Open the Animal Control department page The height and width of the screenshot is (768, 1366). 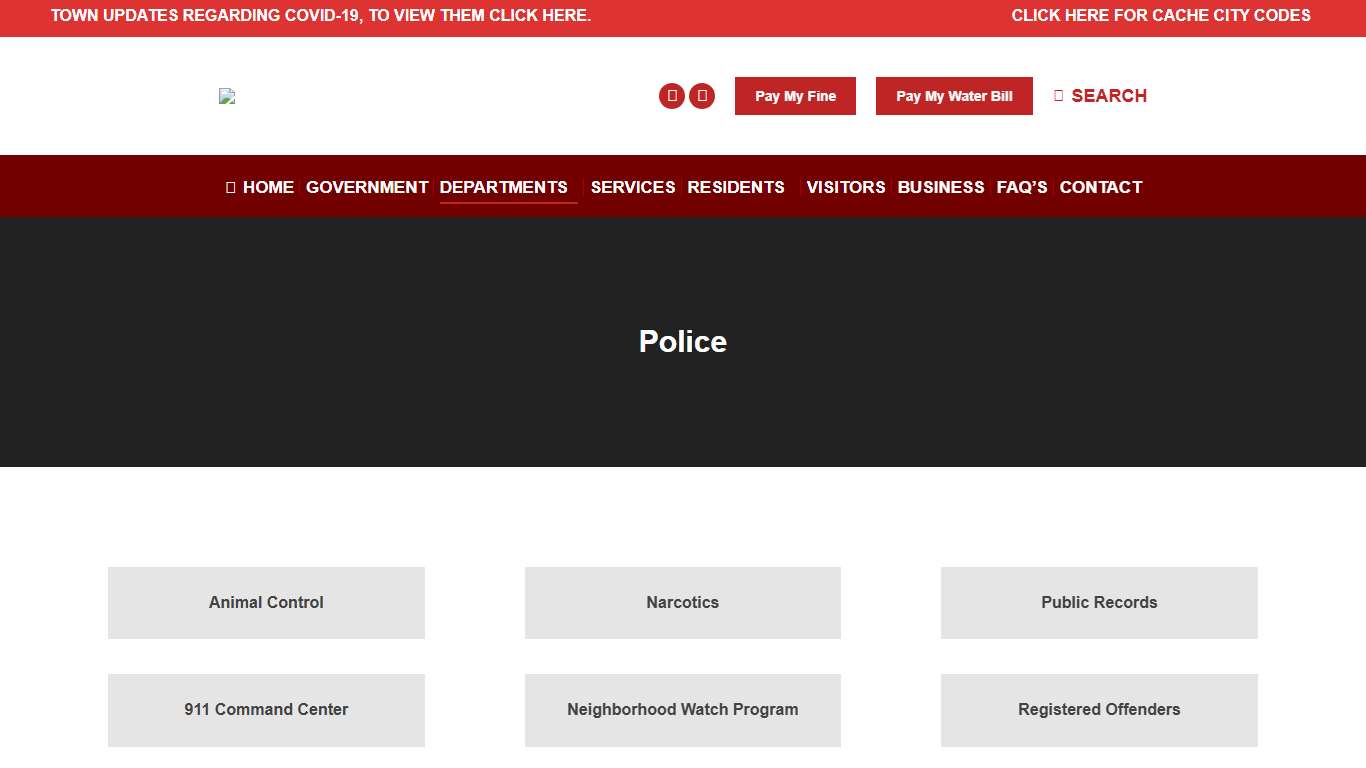[x=266, y=602]
